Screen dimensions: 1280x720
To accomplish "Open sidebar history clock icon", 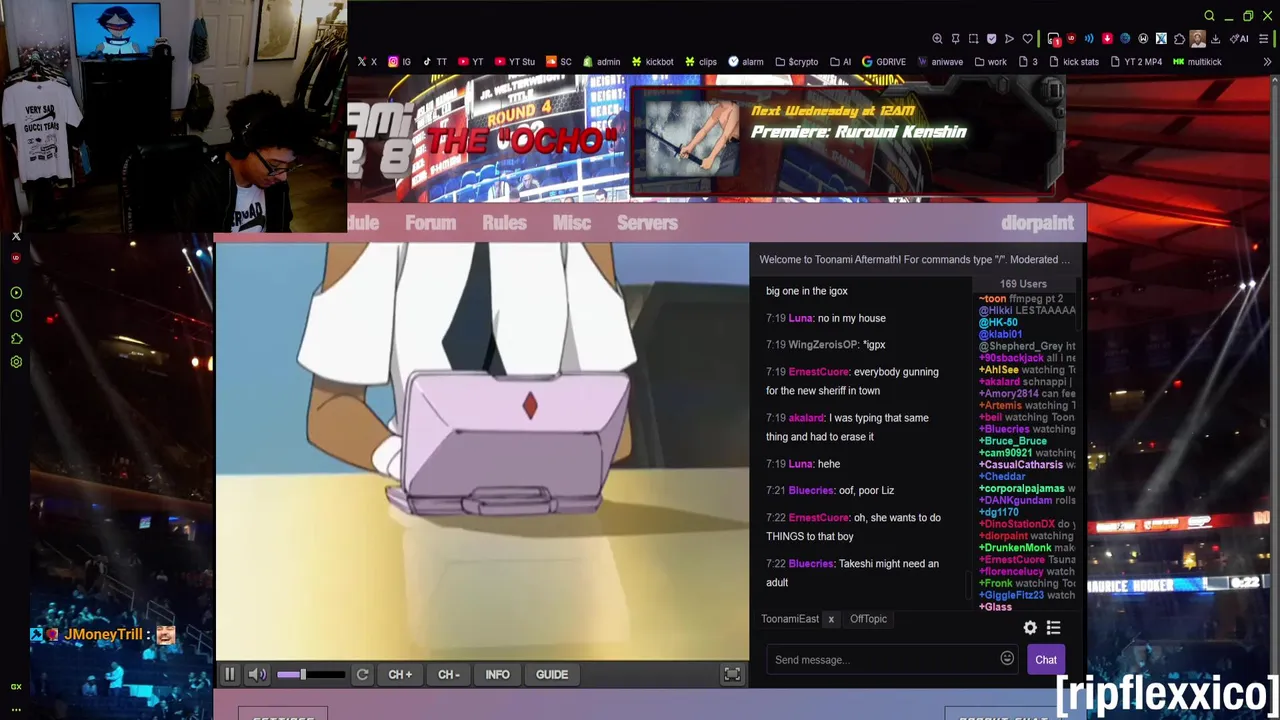I will point(16,316).
